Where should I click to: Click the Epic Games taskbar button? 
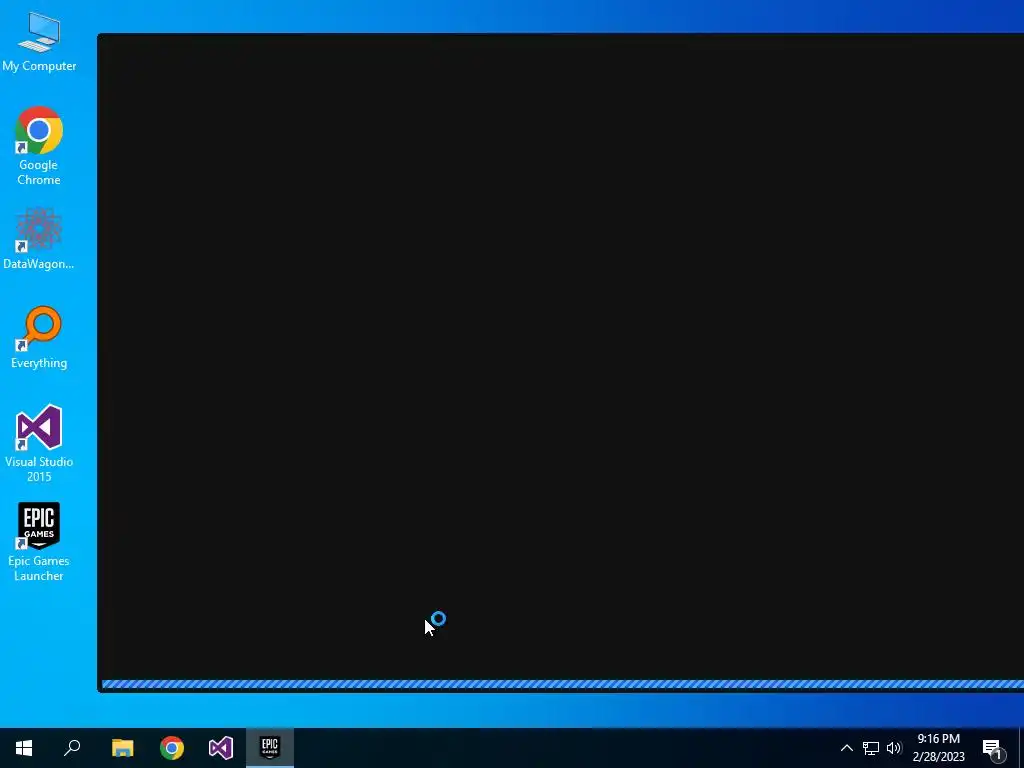coord(270,748)
